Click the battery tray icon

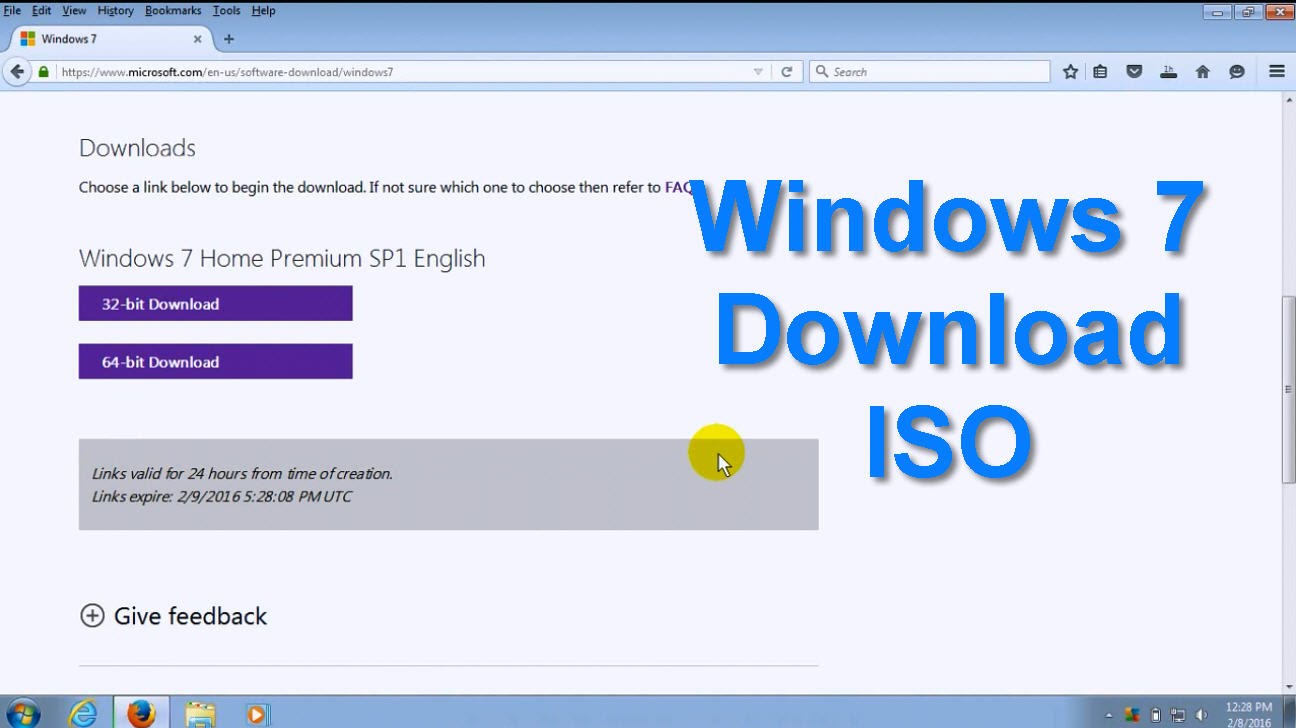[x=1155, y=715]
